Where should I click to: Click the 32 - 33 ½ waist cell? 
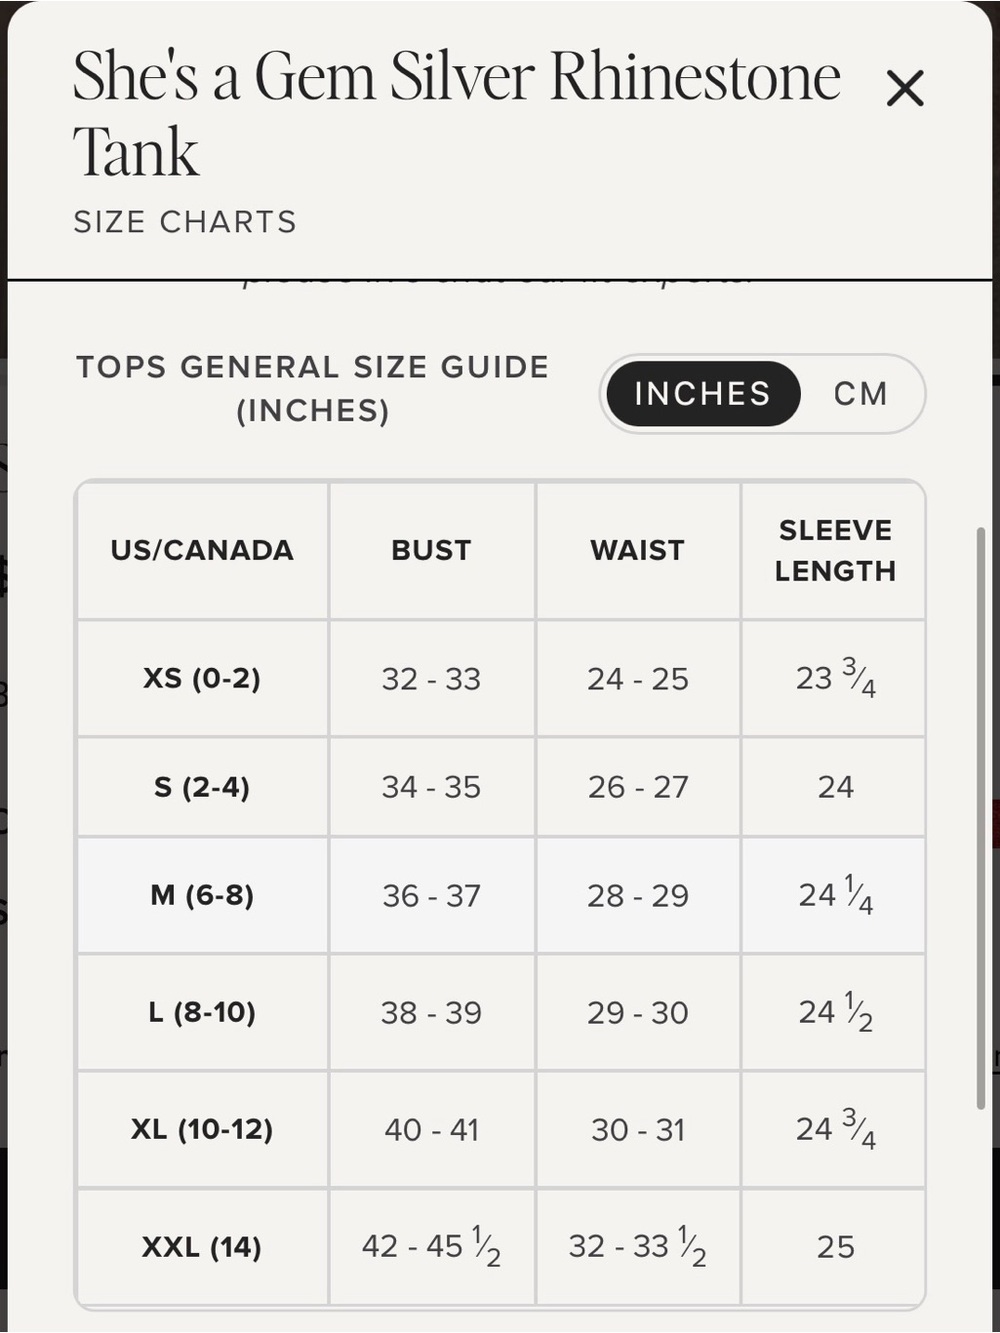point(638,1246)
